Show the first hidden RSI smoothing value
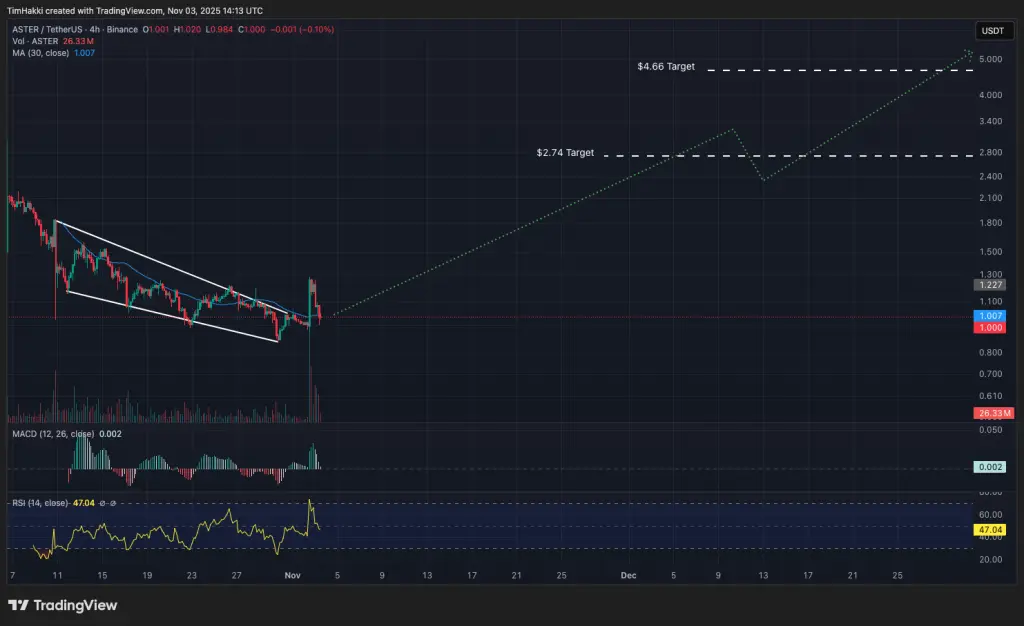Screen dimensions: 1024x626 pos(102,503)
